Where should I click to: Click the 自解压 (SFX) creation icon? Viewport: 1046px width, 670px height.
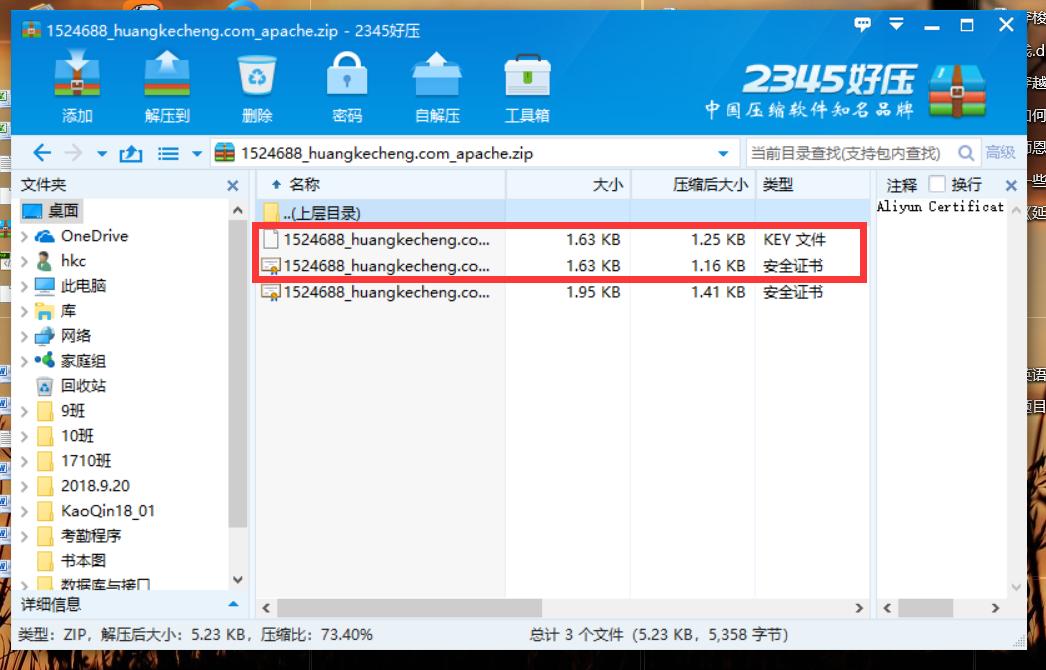point(436,80)
